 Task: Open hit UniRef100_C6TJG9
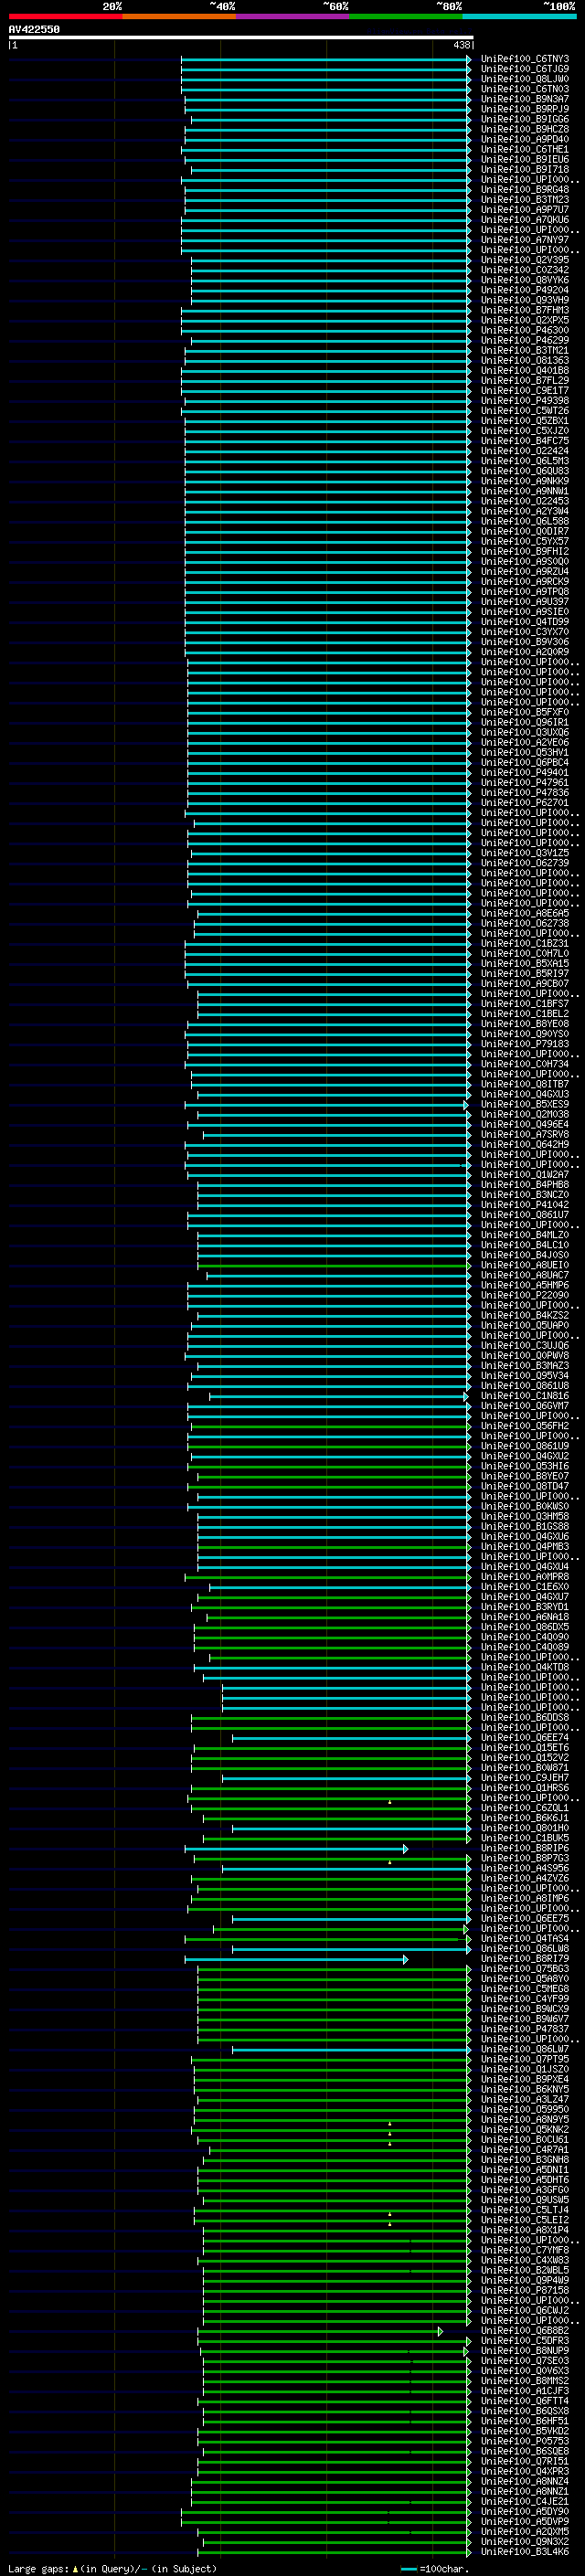click(x=524, y=69)
